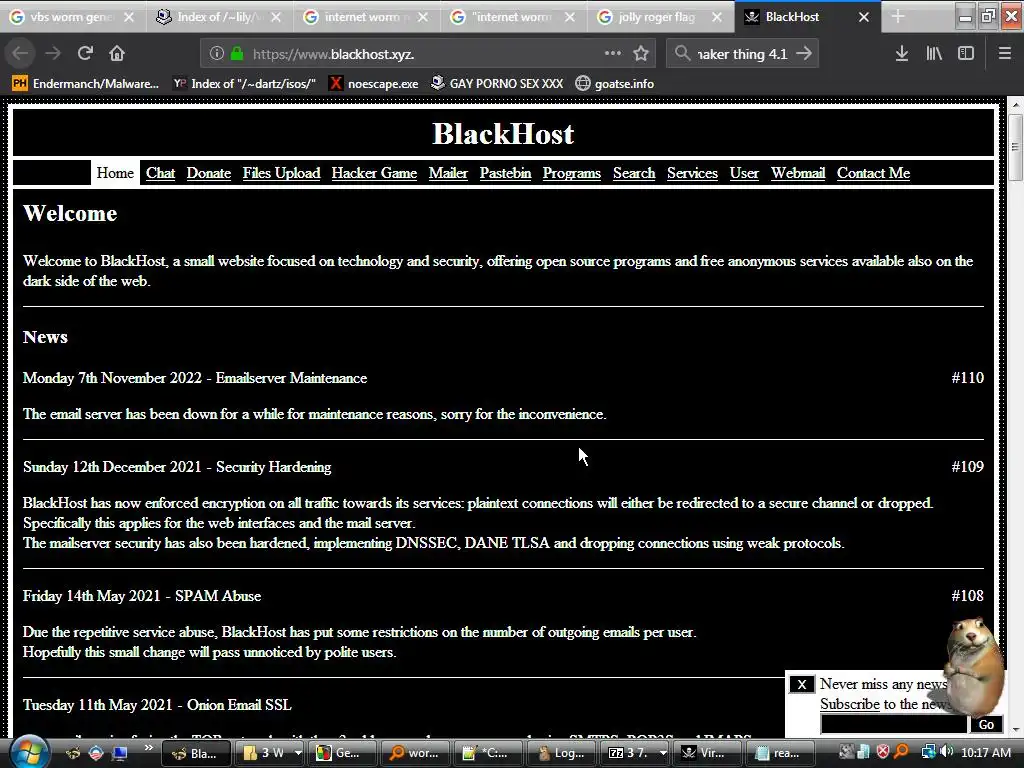Submit search with the arrow button
The height and width of the screenshot is (768, 1024).
coord(804,54)
